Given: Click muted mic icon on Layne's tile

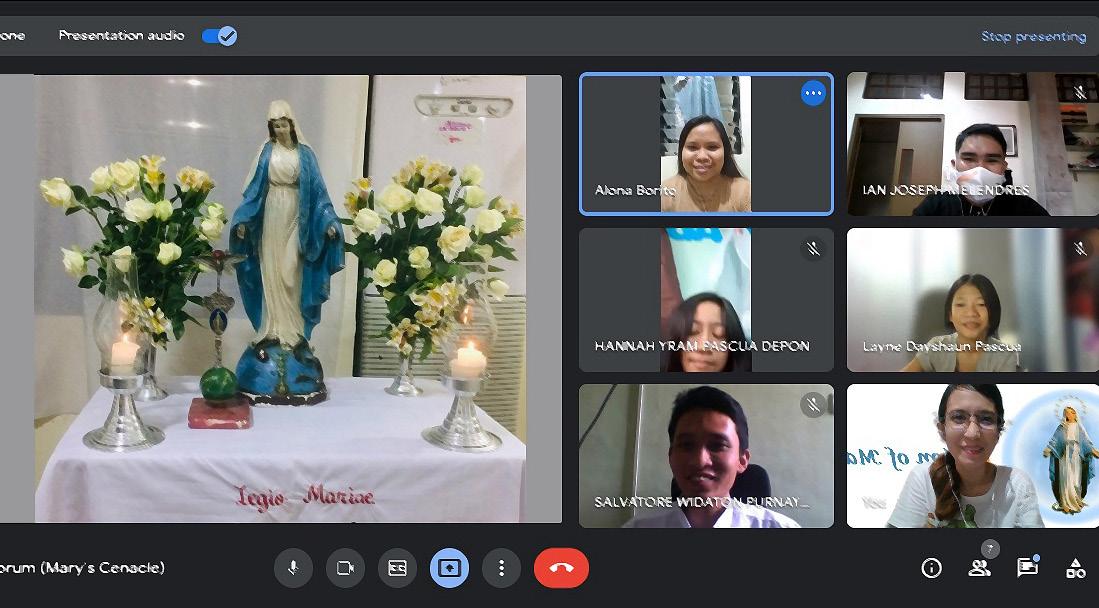Looking at the screenshot, I should (1080, 248).
